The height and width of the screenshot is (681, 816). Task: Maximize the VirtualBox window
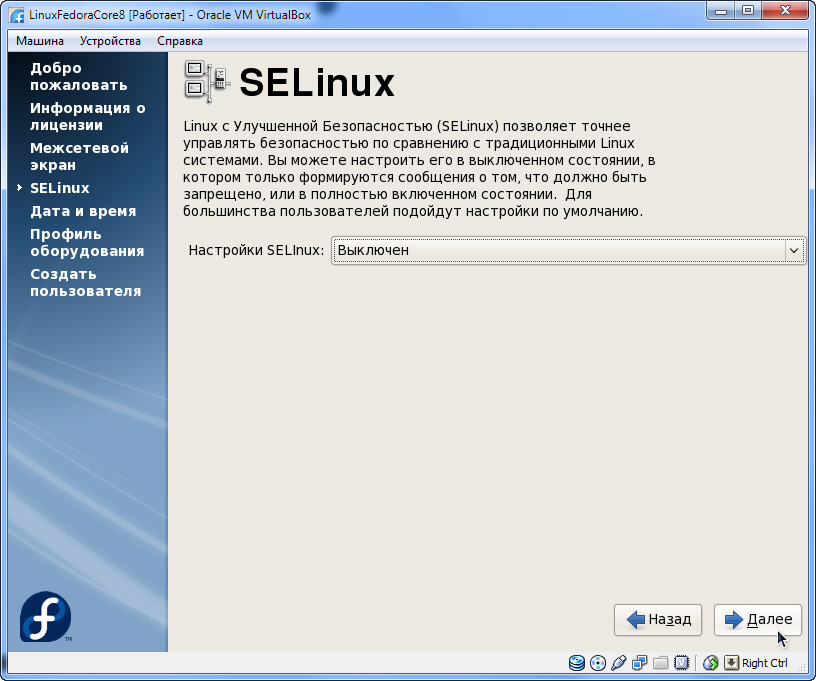coord(748,11)
